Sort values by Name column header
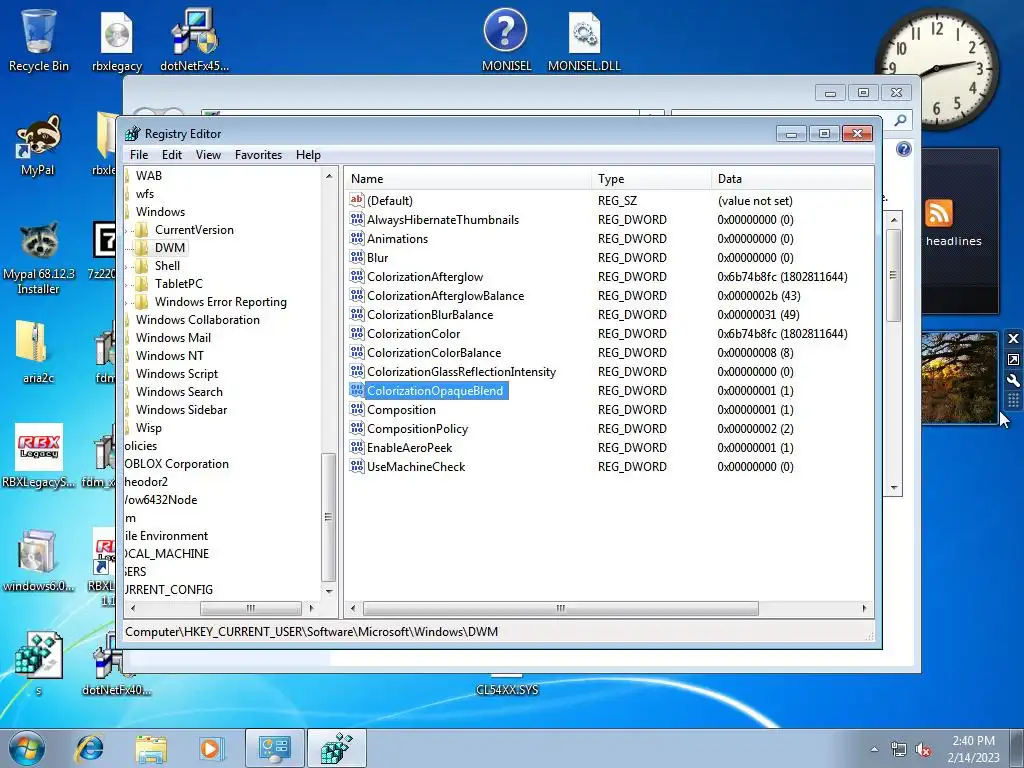This screenshot has width=1024, height=768. pyautogui.click(x=468, y=178)
